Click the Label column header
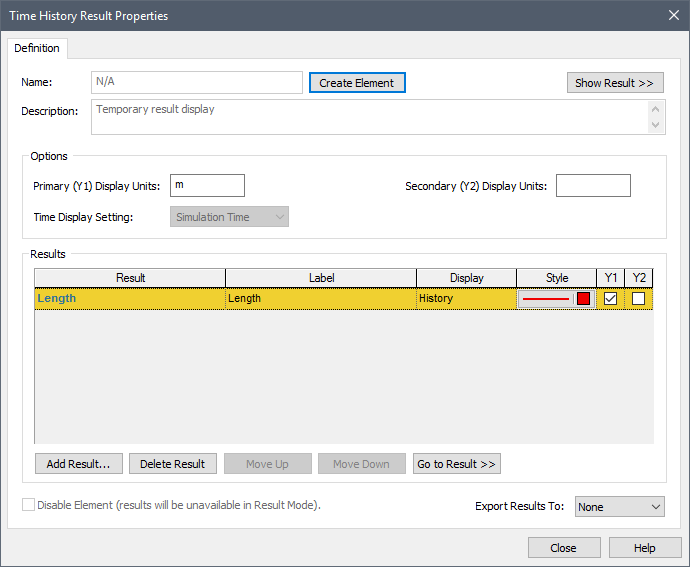The width and height of the screenshot is (690, 567). 321,278
